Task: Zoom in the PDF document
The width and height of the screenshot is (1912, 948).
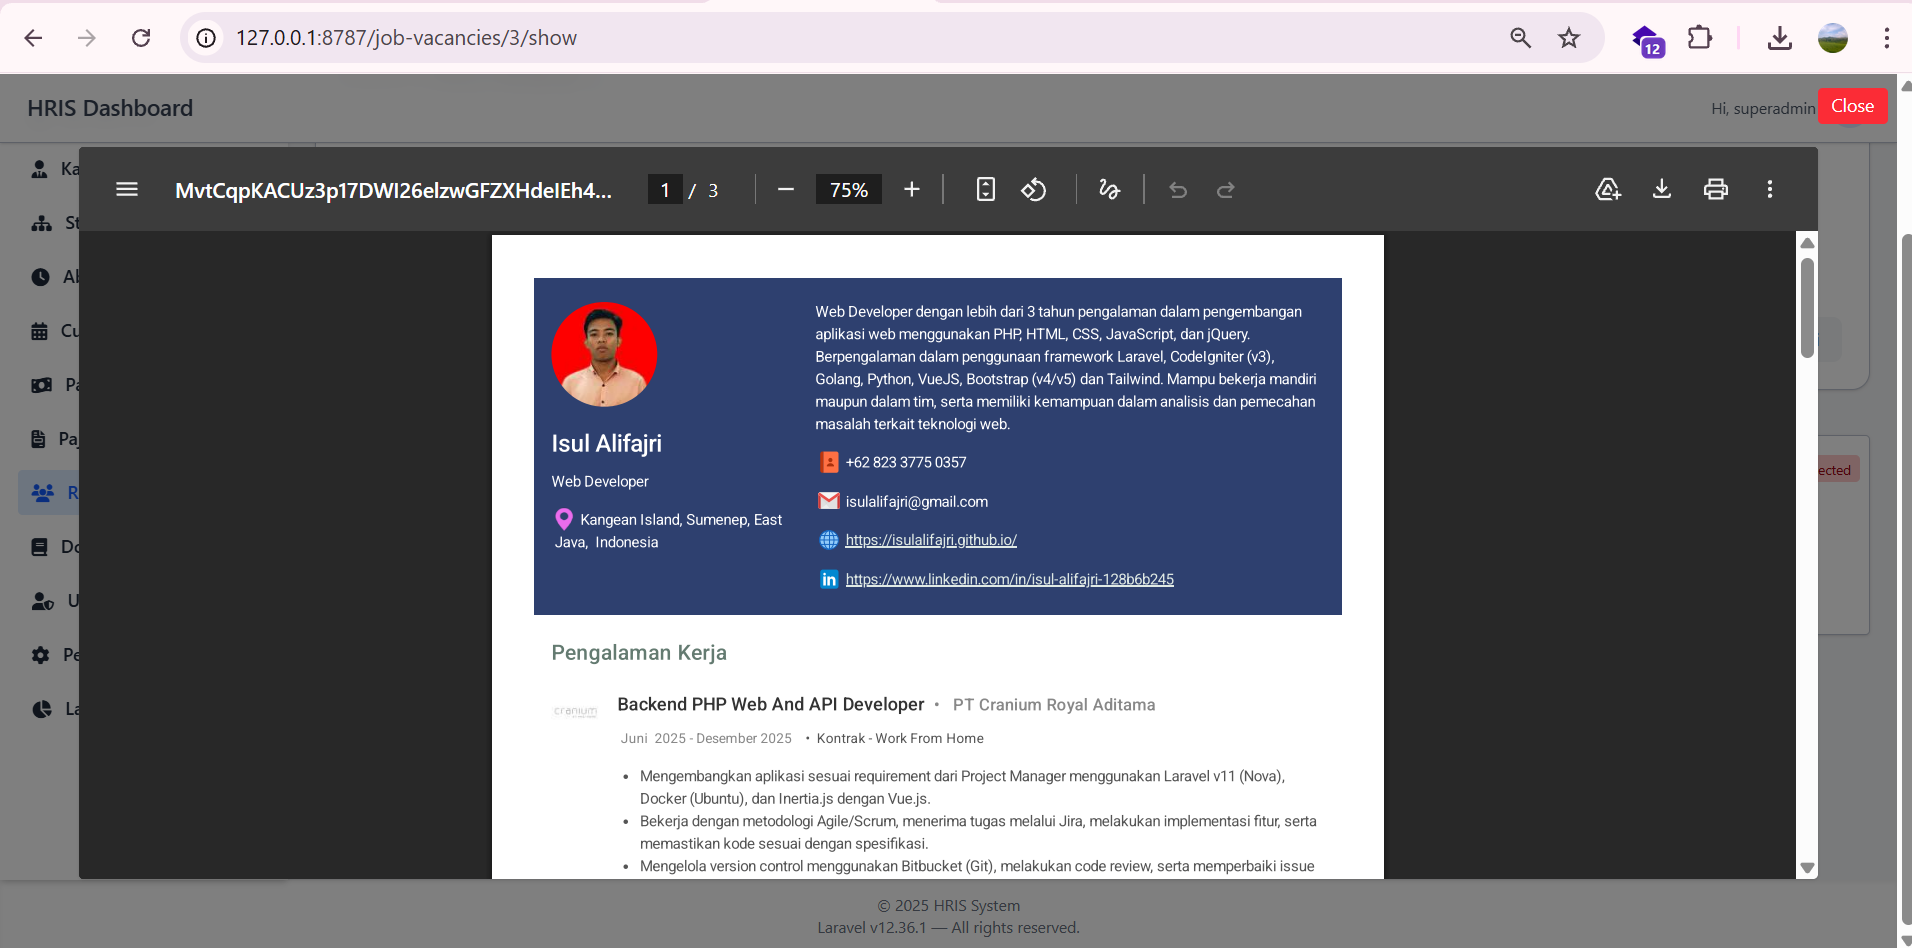Action: [911, 190]
